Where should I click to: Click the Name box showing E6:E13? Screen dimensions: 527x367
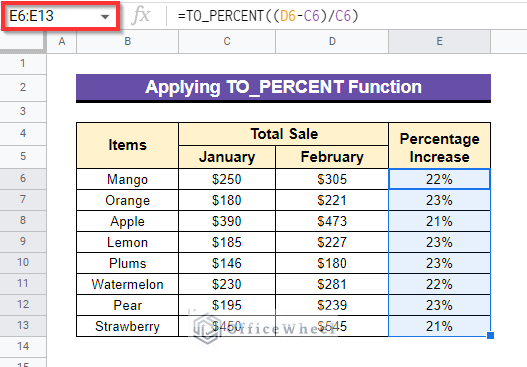[x=61, y=16]
